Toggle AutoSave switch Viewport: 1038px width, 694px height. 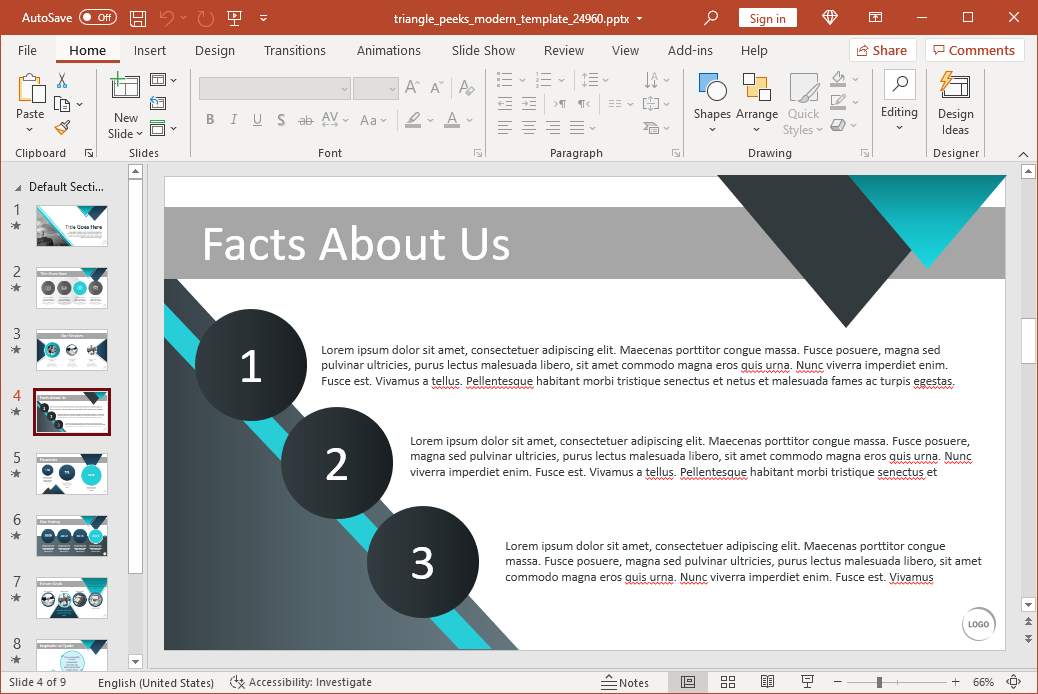[97, 18]
